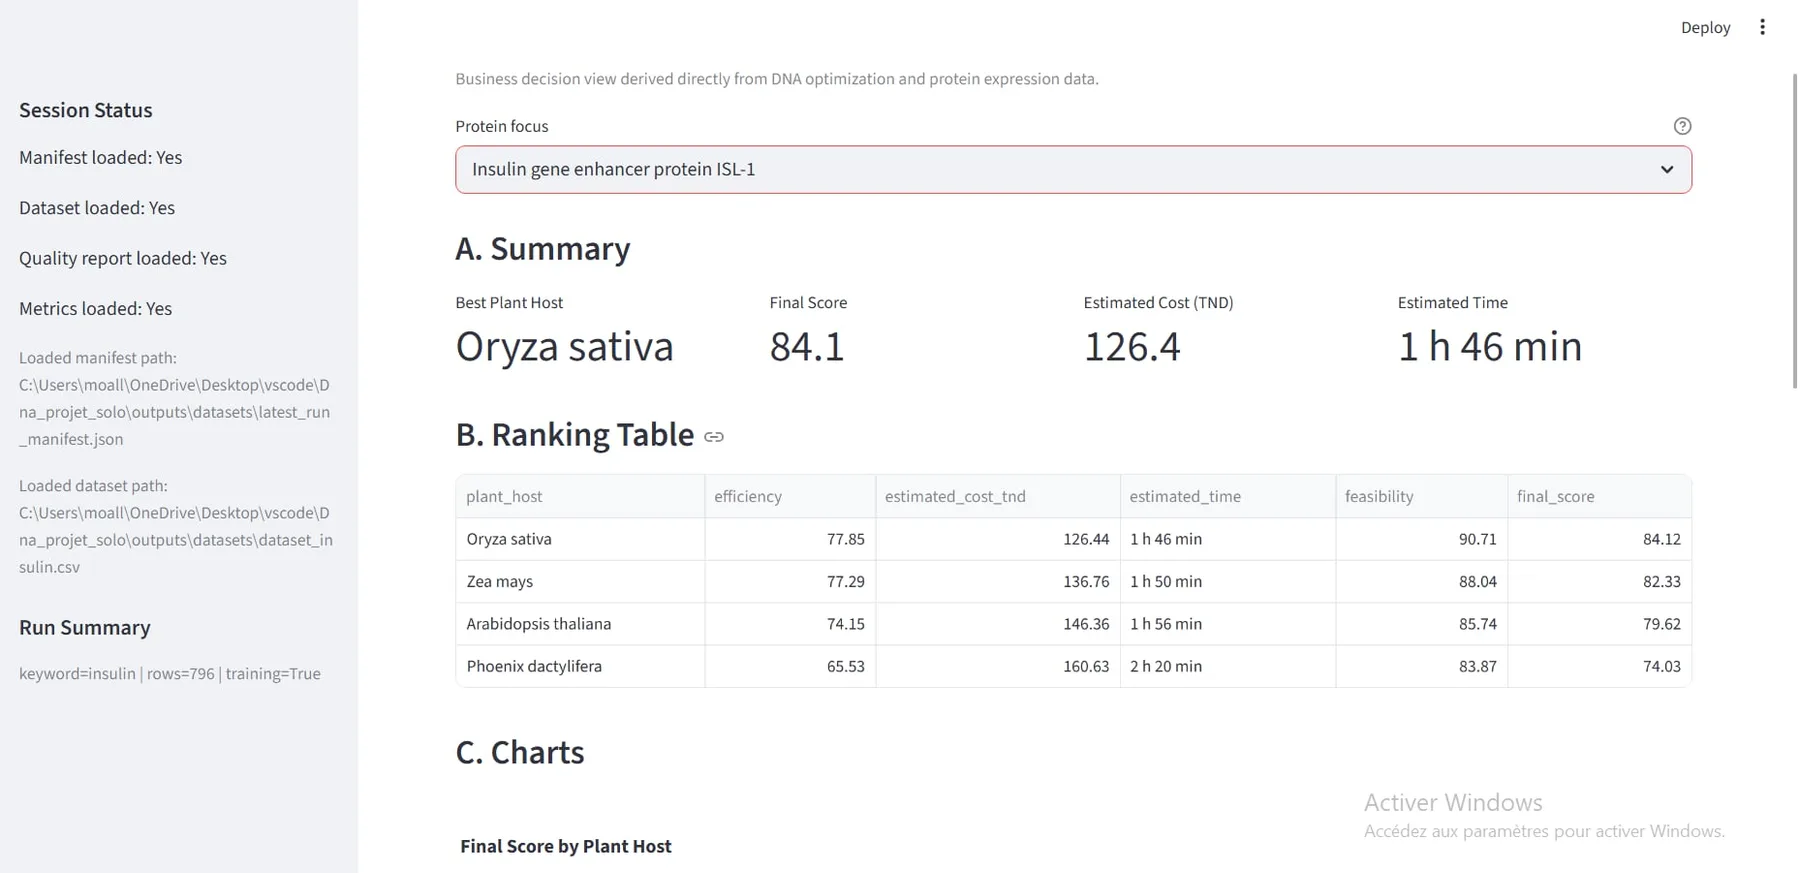Click final score value 82.33
Screen dimensions: 1800x873
coord(1600,581)
